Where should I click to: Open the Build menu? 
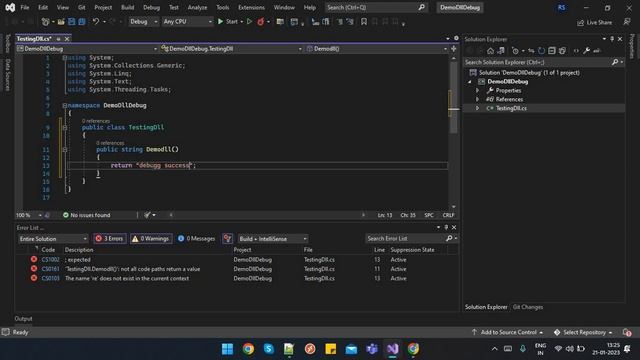[127, 7]
